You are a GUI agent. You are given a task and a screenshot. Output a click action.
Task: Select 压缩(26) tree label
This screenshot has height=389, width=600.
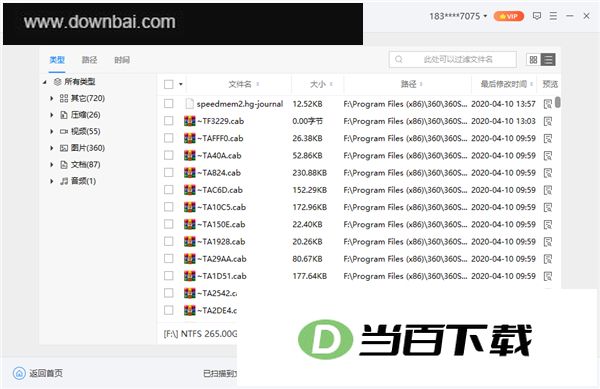(x=85, y=115)
